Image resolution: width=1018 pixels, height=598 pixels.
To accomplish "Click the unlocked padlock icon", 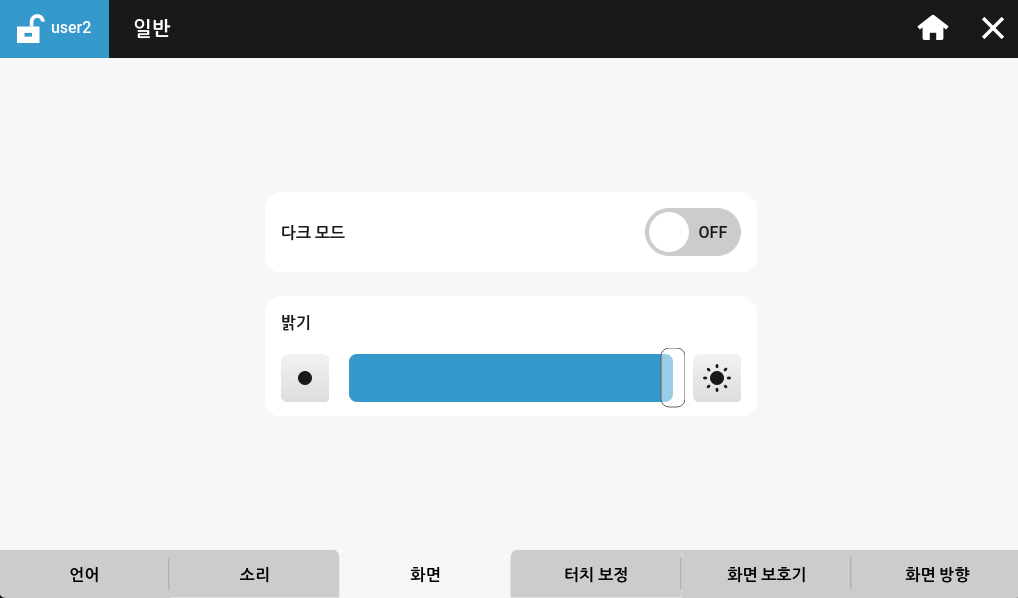I will coord(29,29).
